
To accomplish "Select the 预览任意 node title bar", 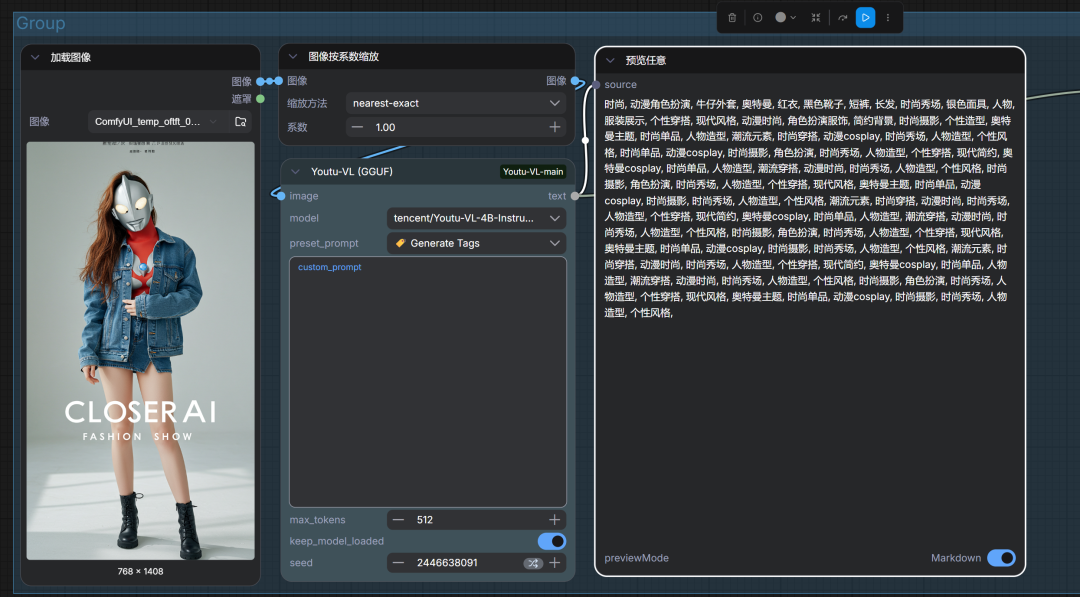I will point(810,61).
